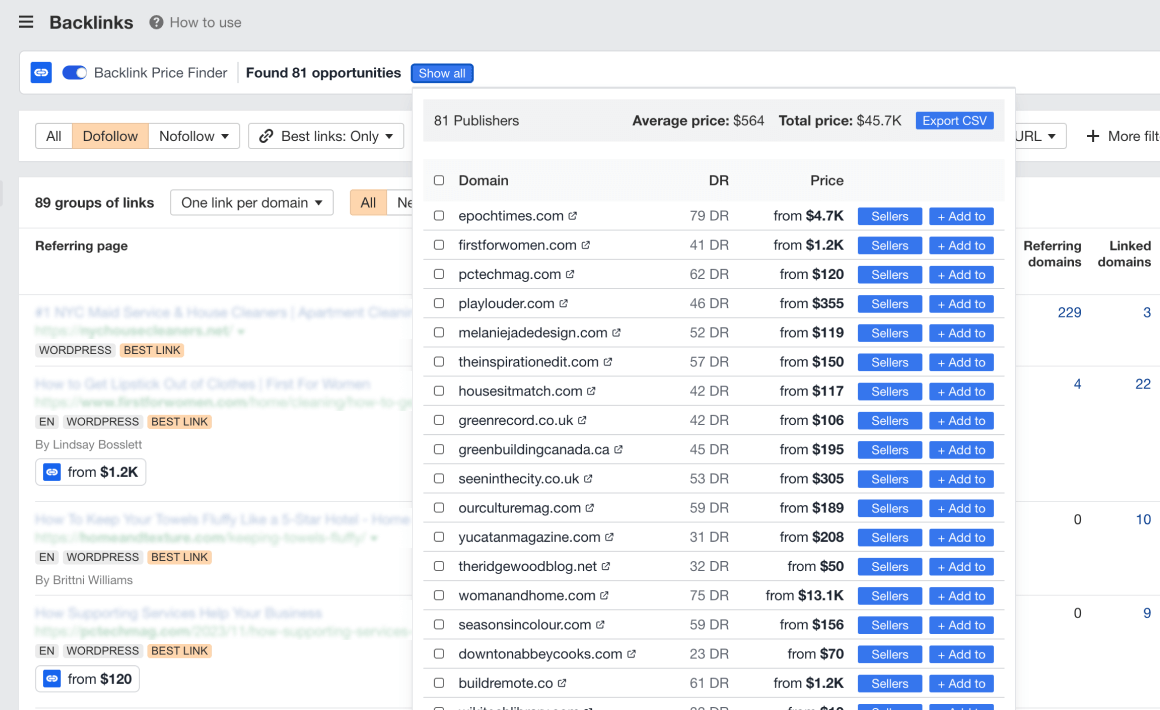Check the womanandhome.com row checkbox
Image resolution: width=1160 pixels, height=710 pixels.
pos(439,595)
